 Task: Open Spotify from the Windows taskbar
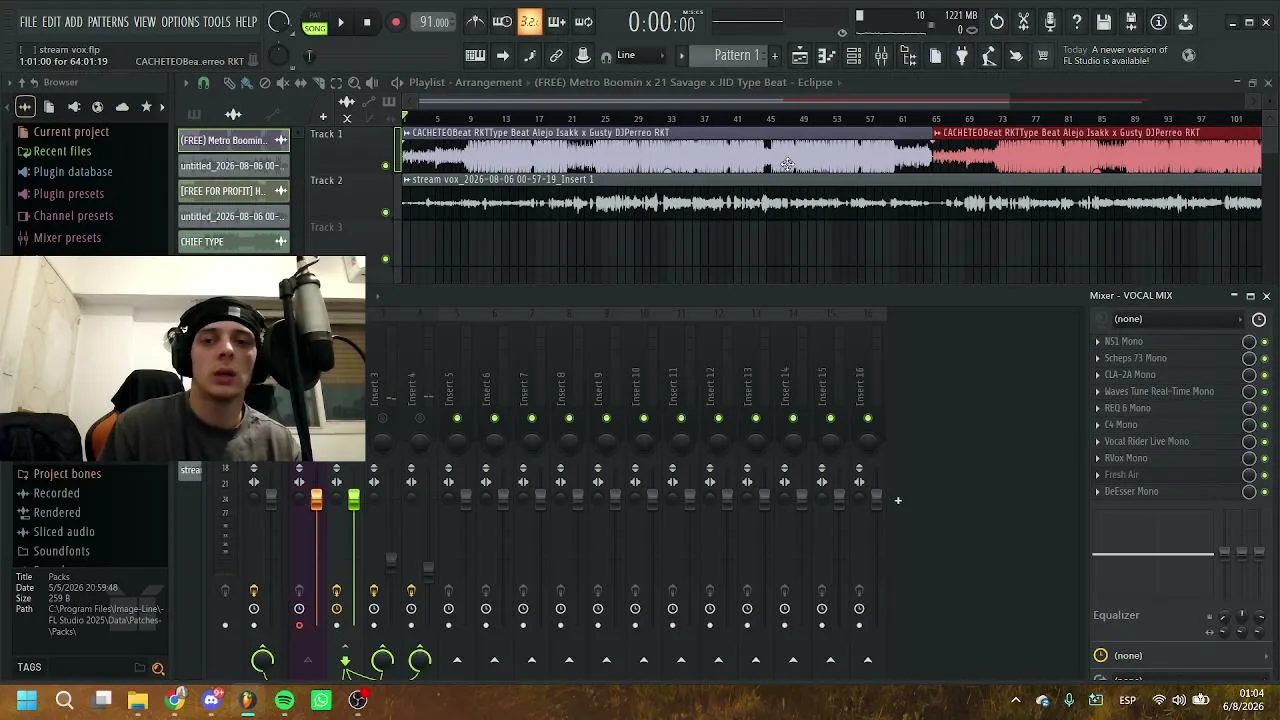[x=284, y=700]
